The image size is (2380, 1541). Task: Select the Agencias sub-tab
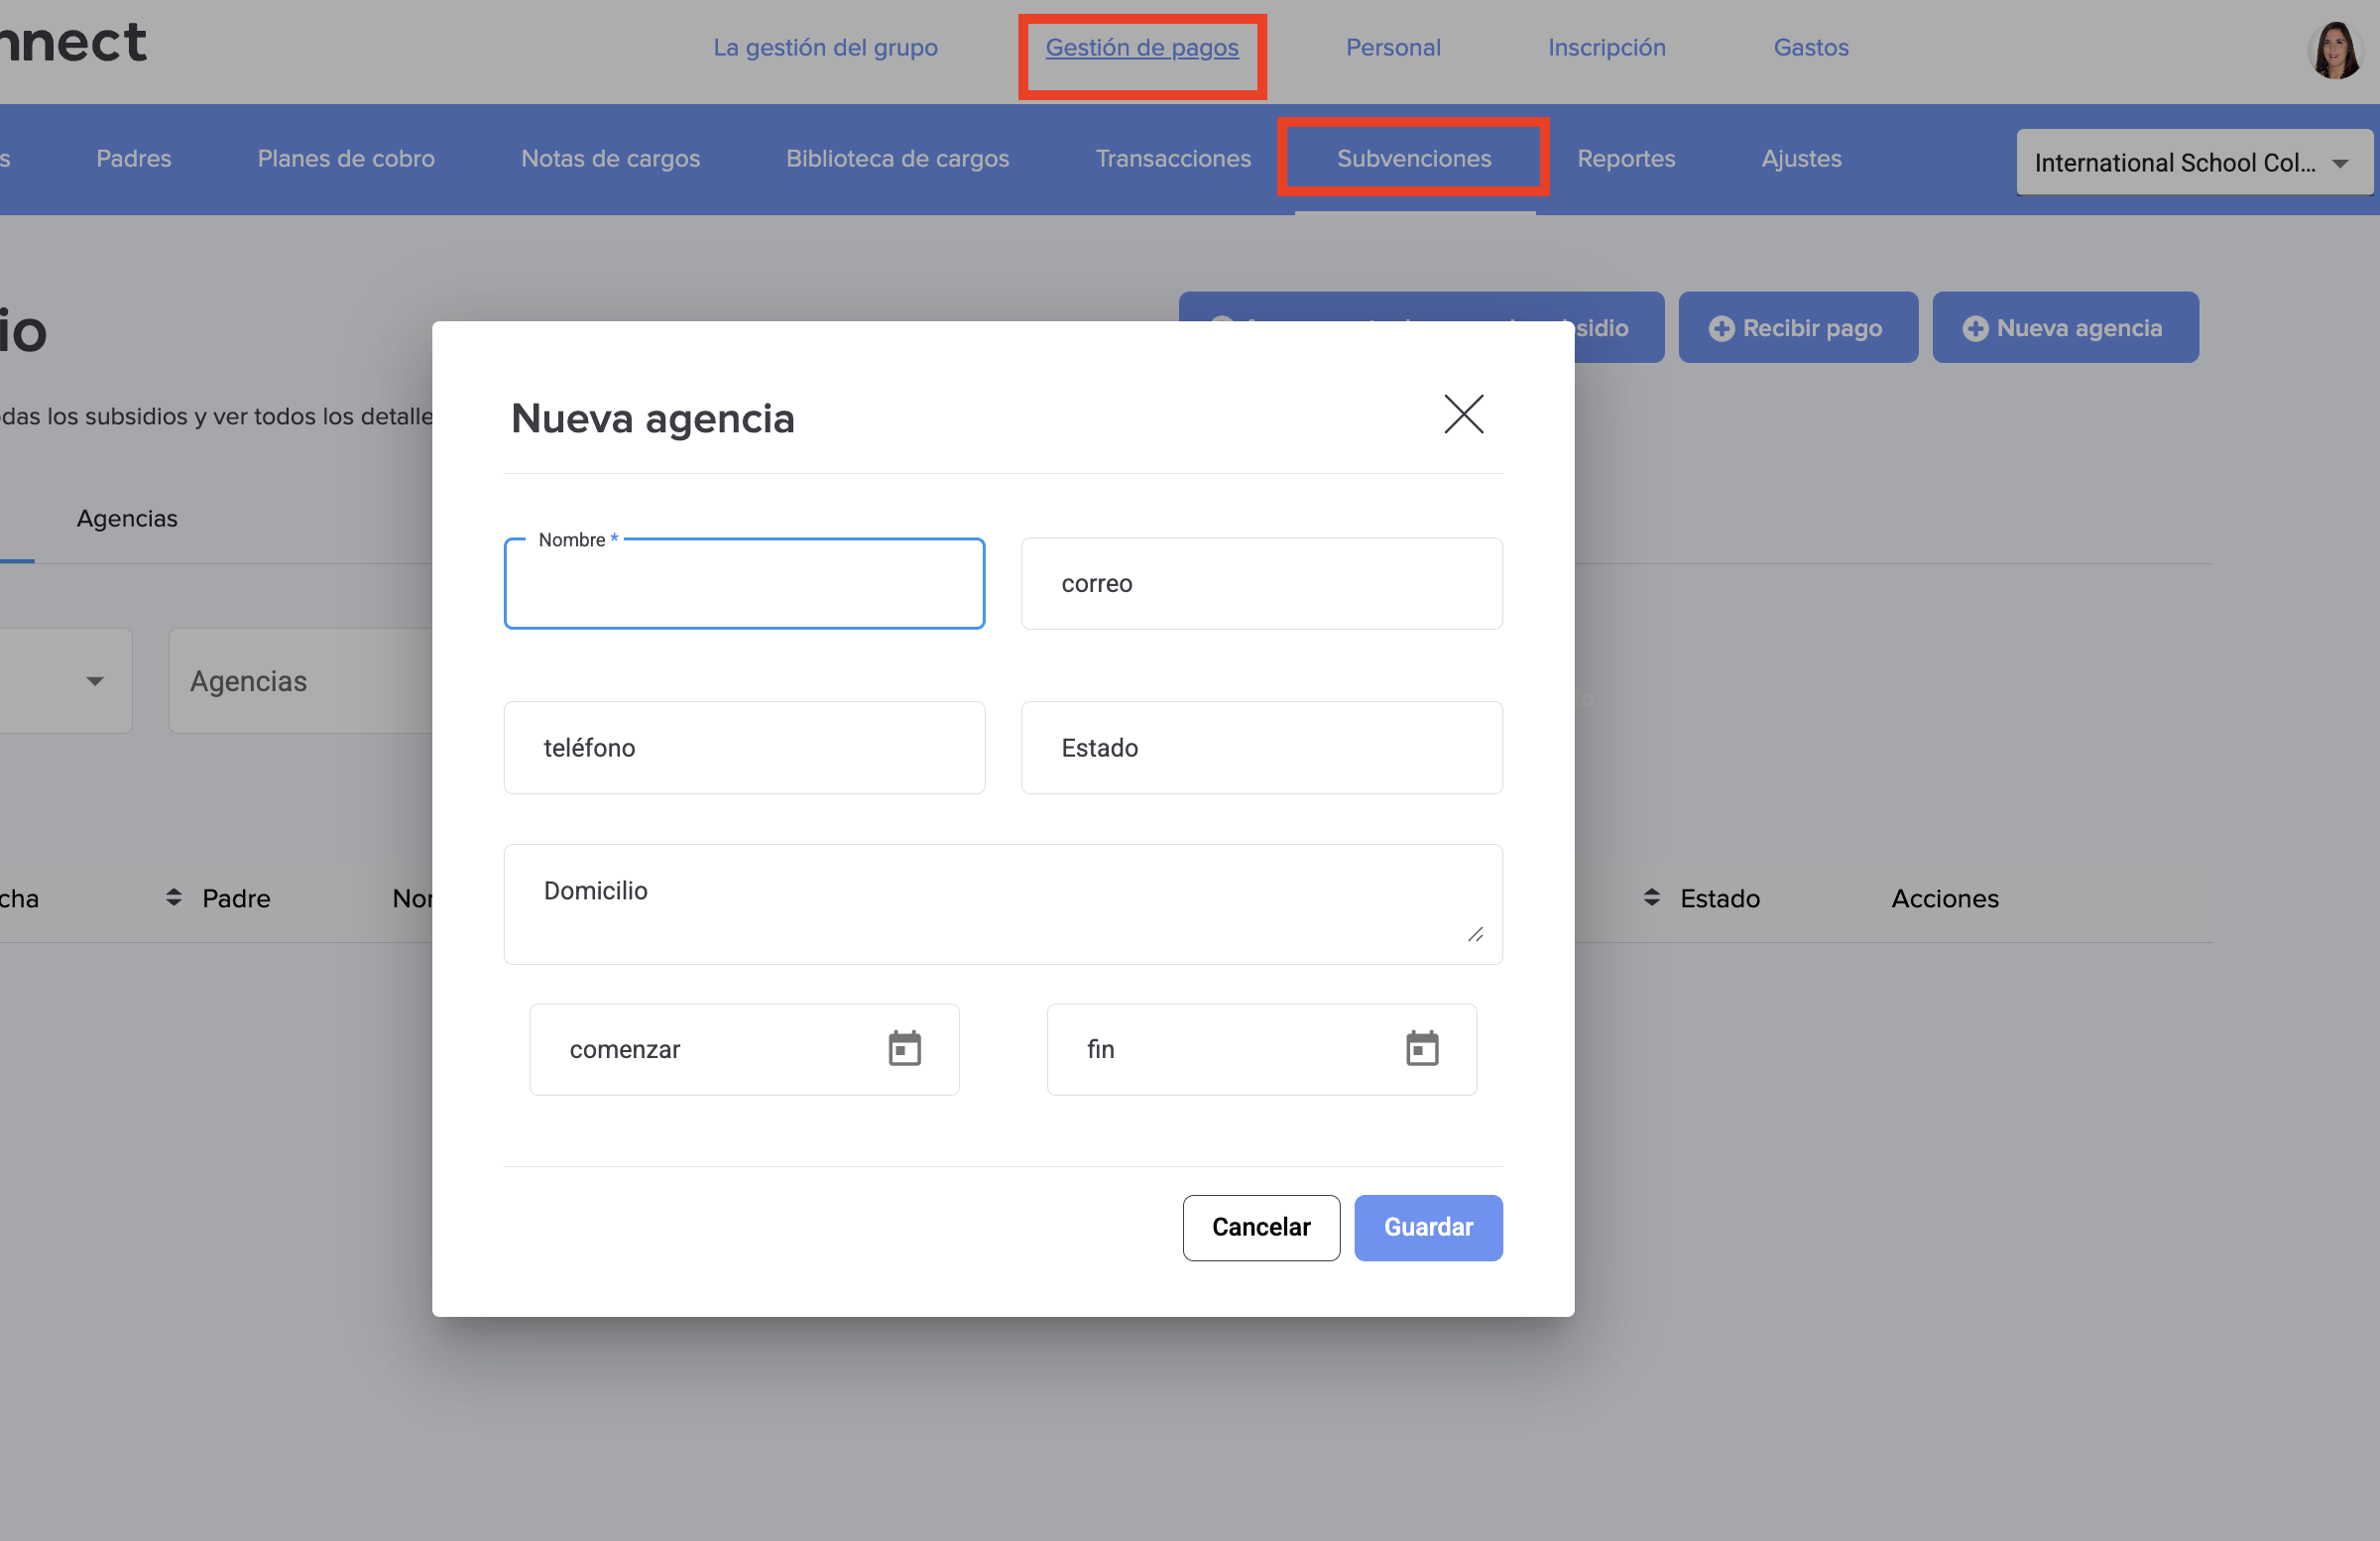(x=127, y=518)
